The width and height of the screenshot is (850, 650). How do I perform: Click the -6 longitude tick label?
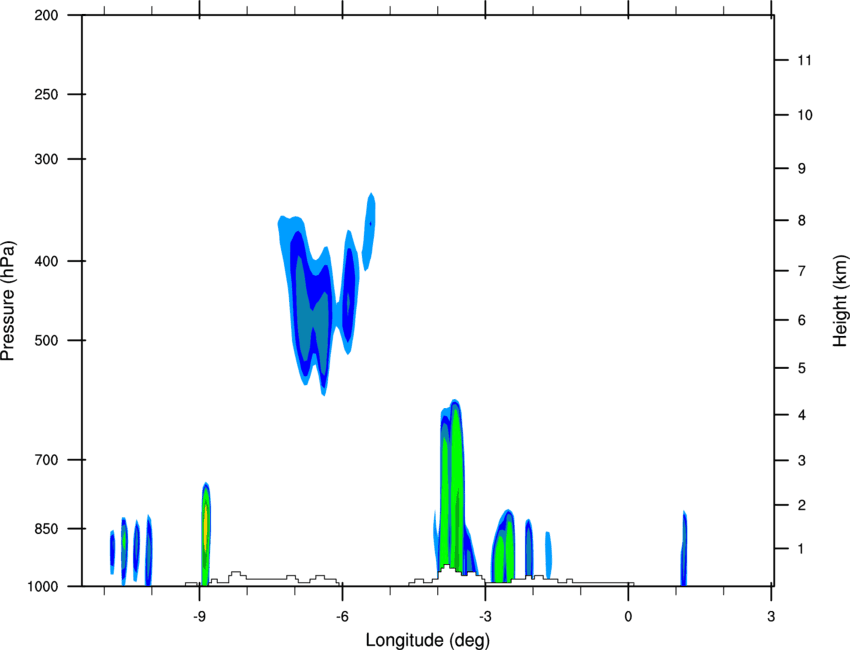coord(342,617)
